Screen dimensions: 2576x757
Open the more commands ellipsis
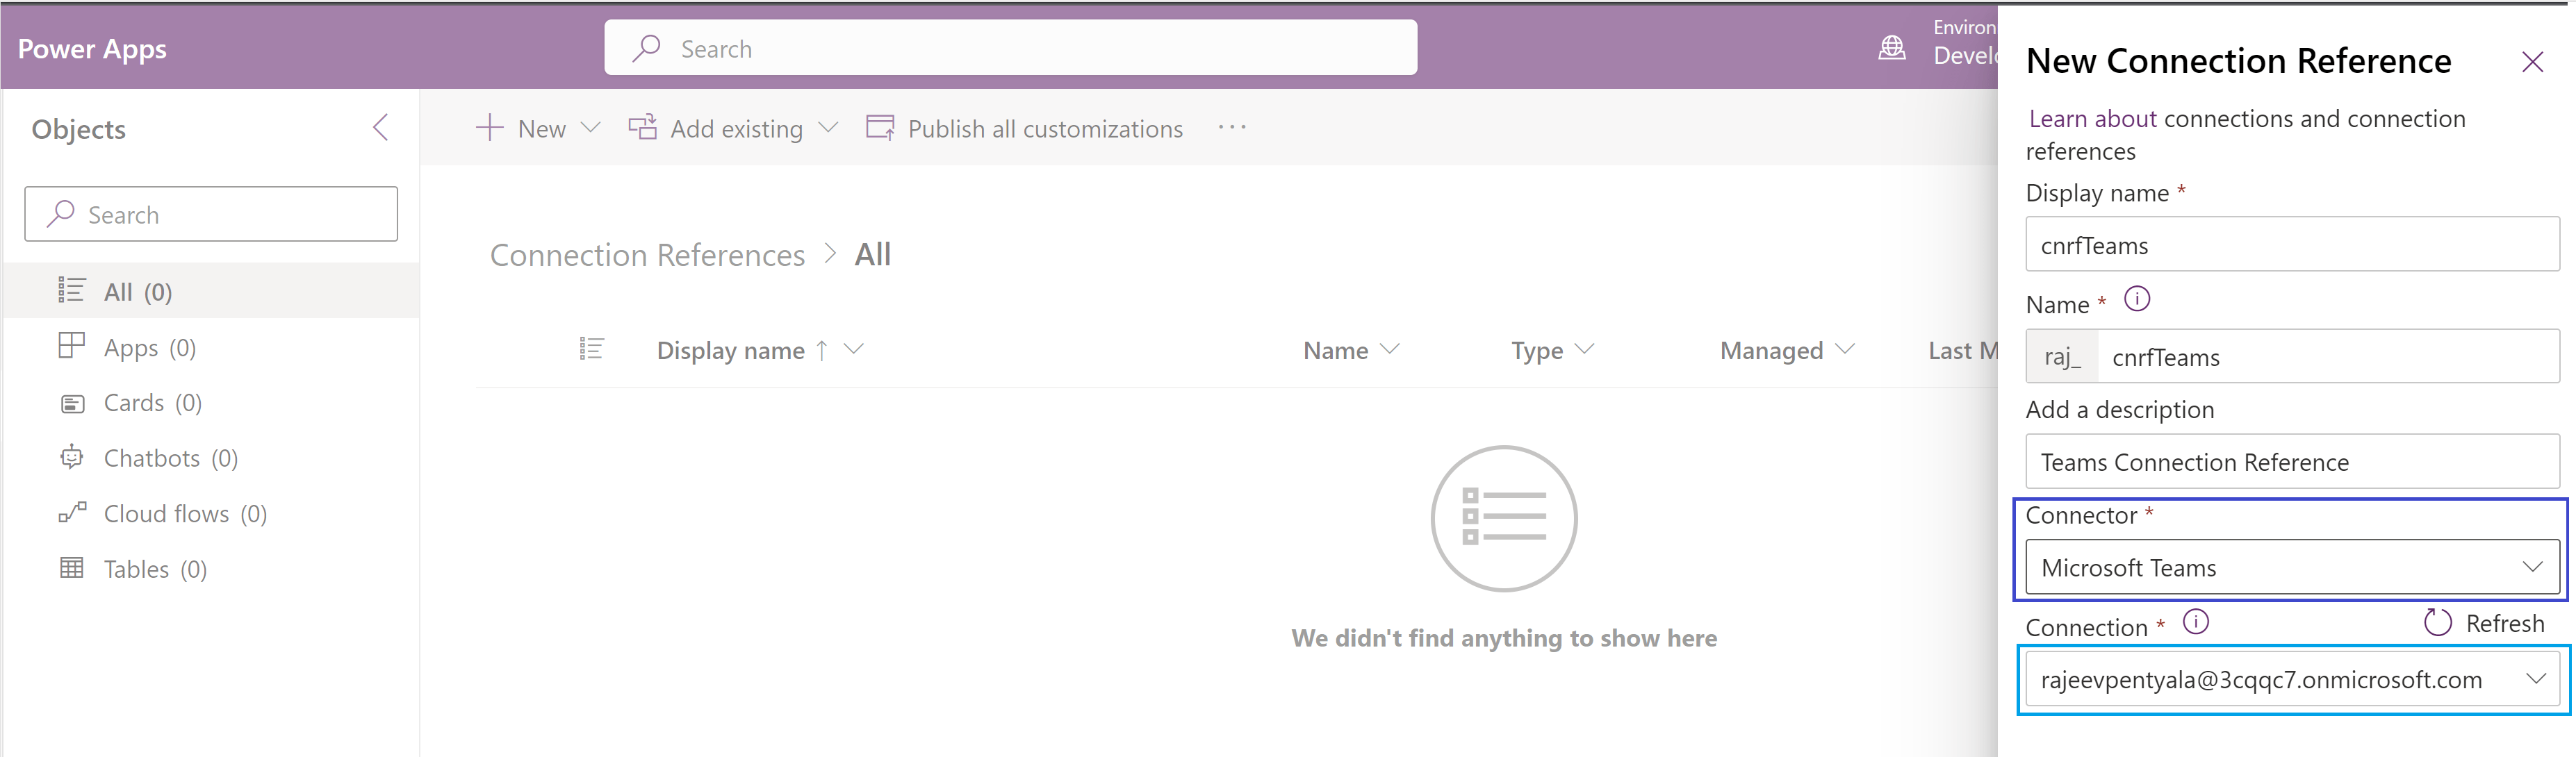tap(1232, 127)
